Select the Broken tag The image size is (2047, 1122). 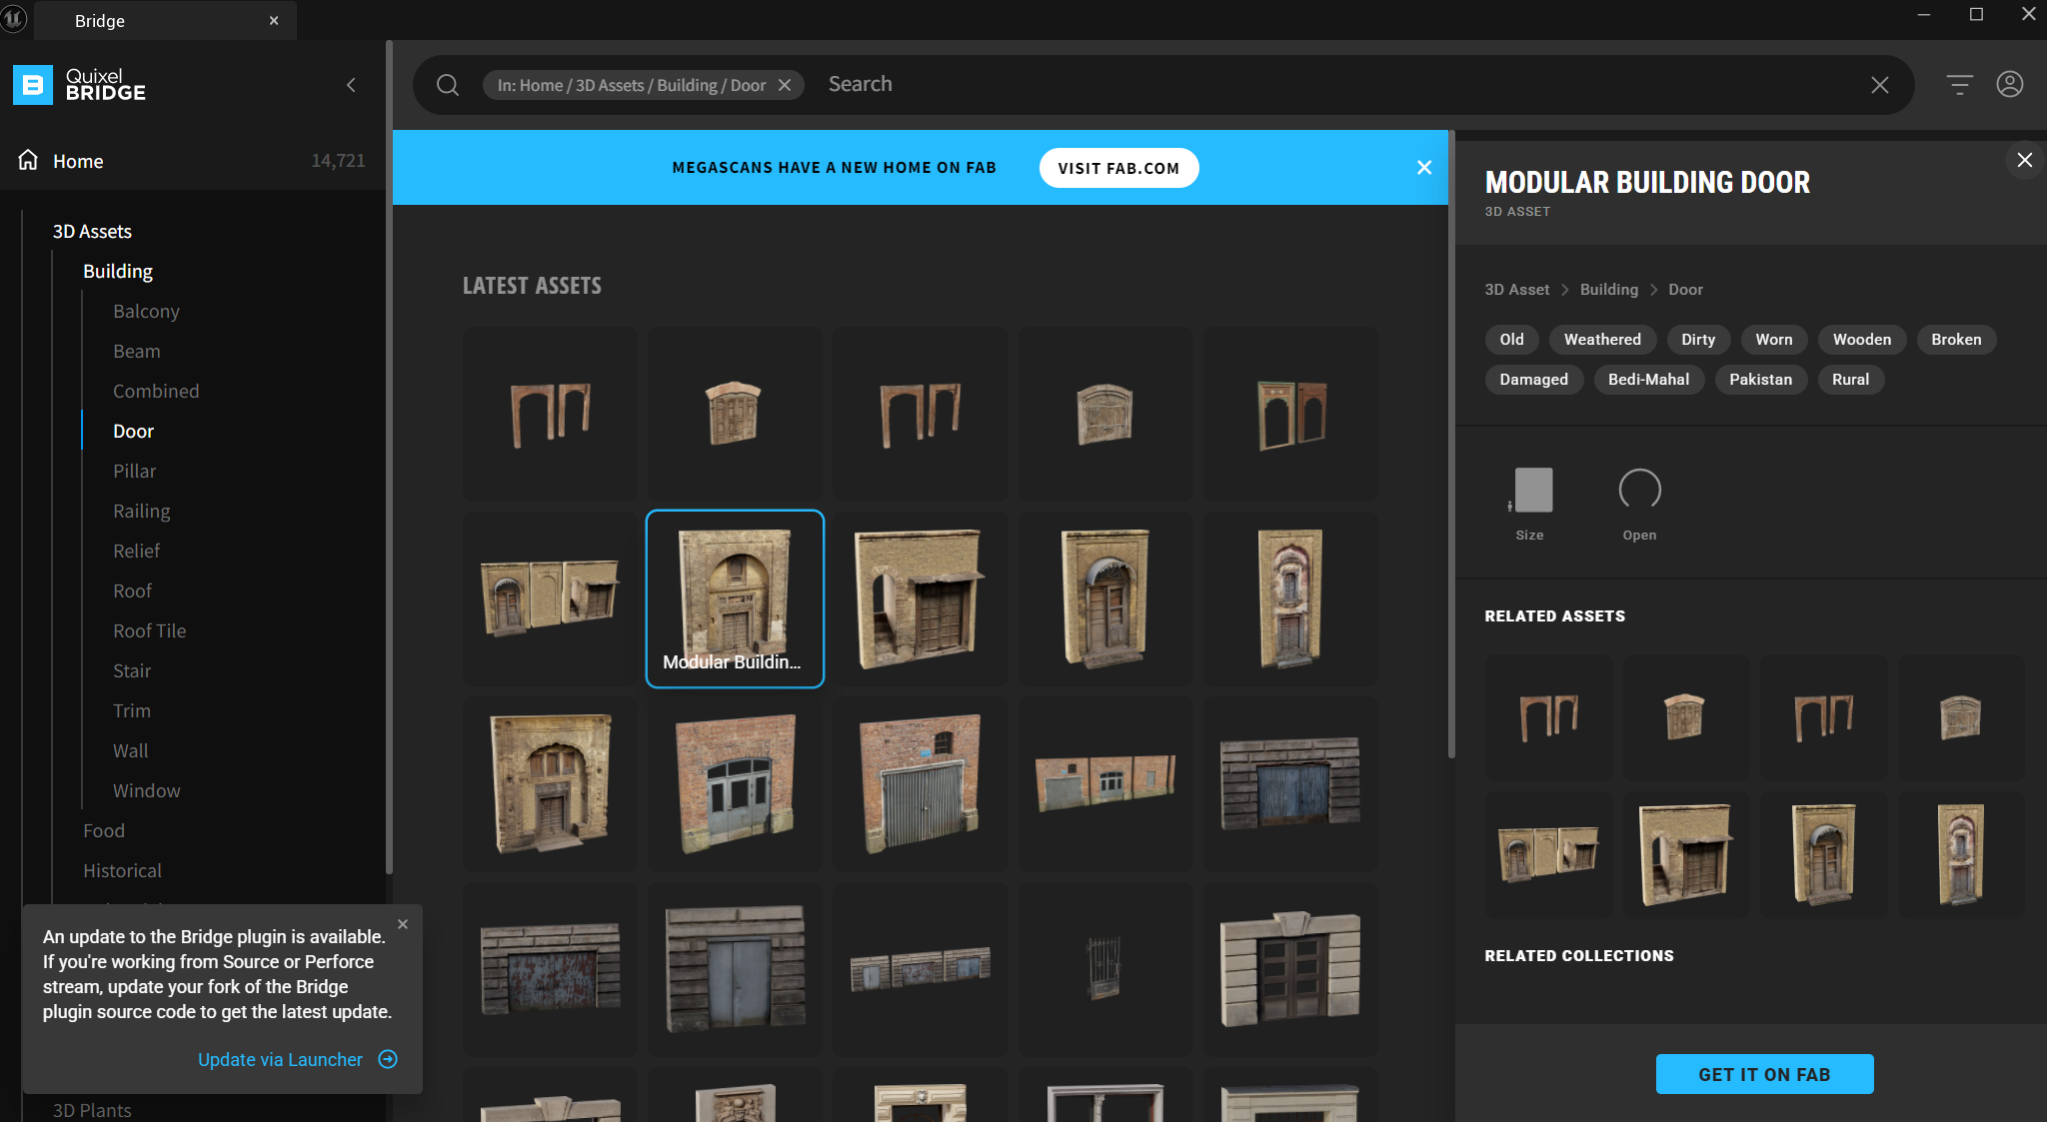[1955, 339]
